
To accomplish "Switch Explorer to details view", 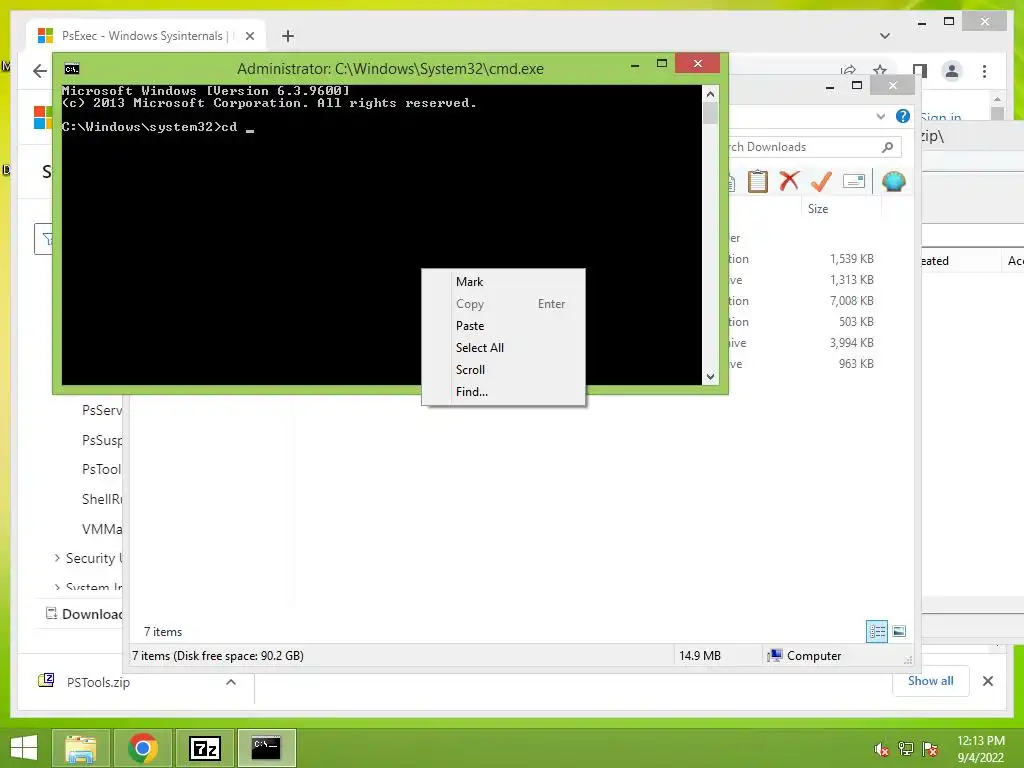I will [x=876, y=632].
